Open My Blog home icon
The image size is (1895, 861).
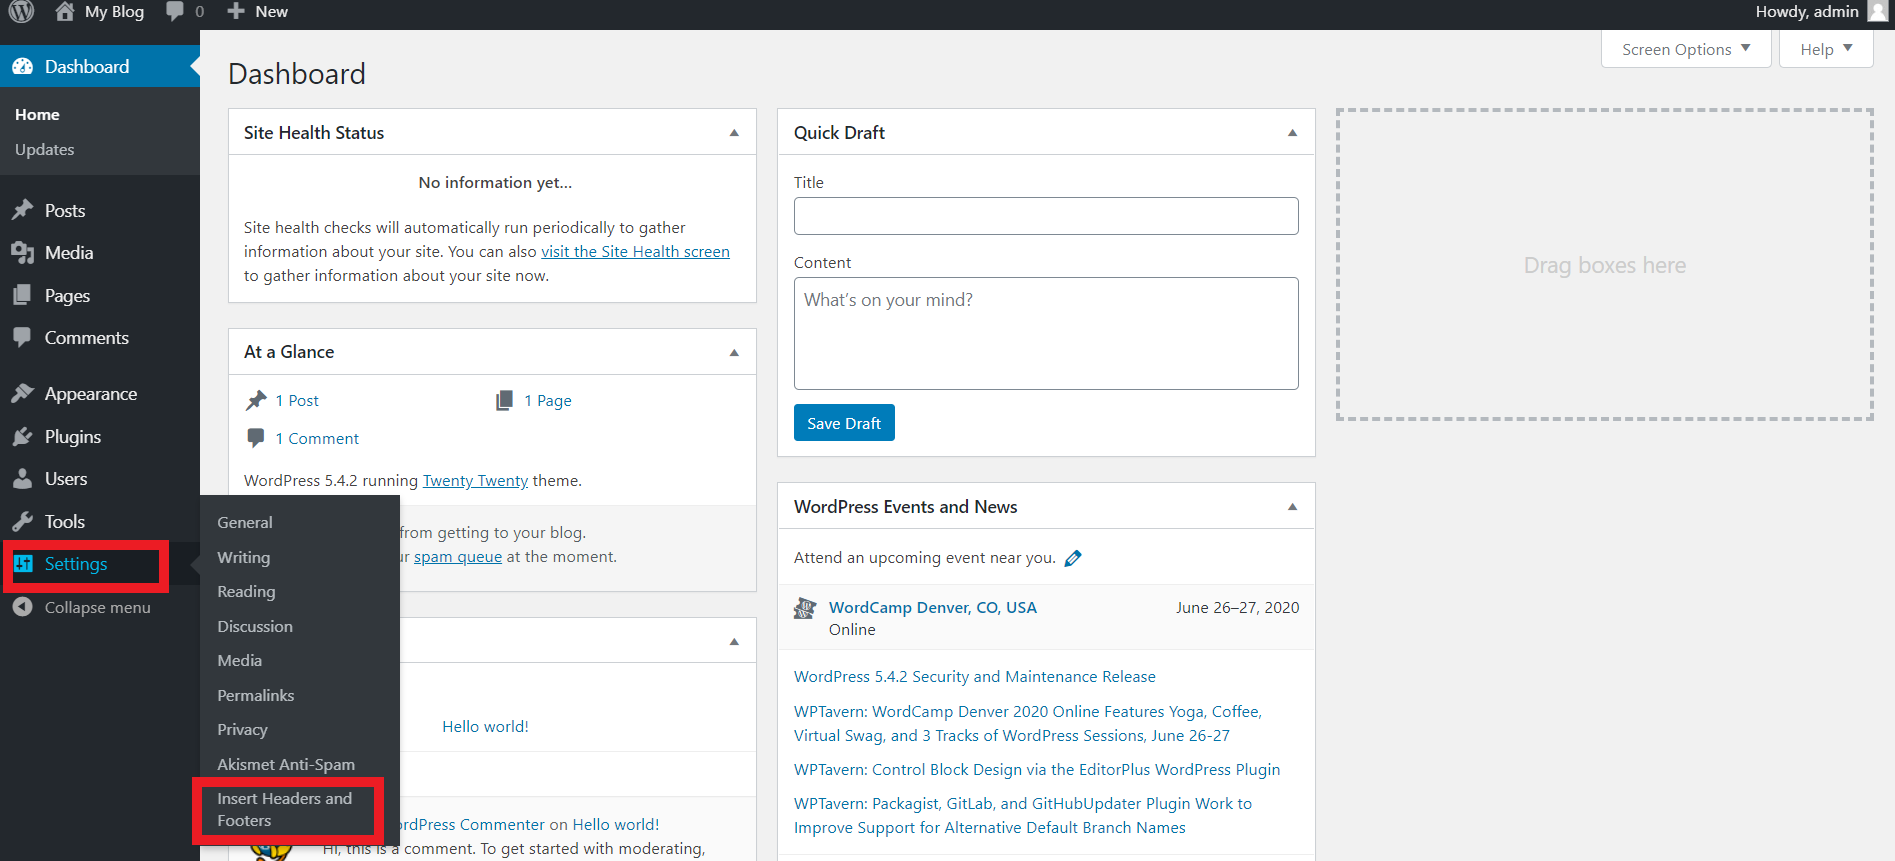pyautogui.click(x=65, y=11)
